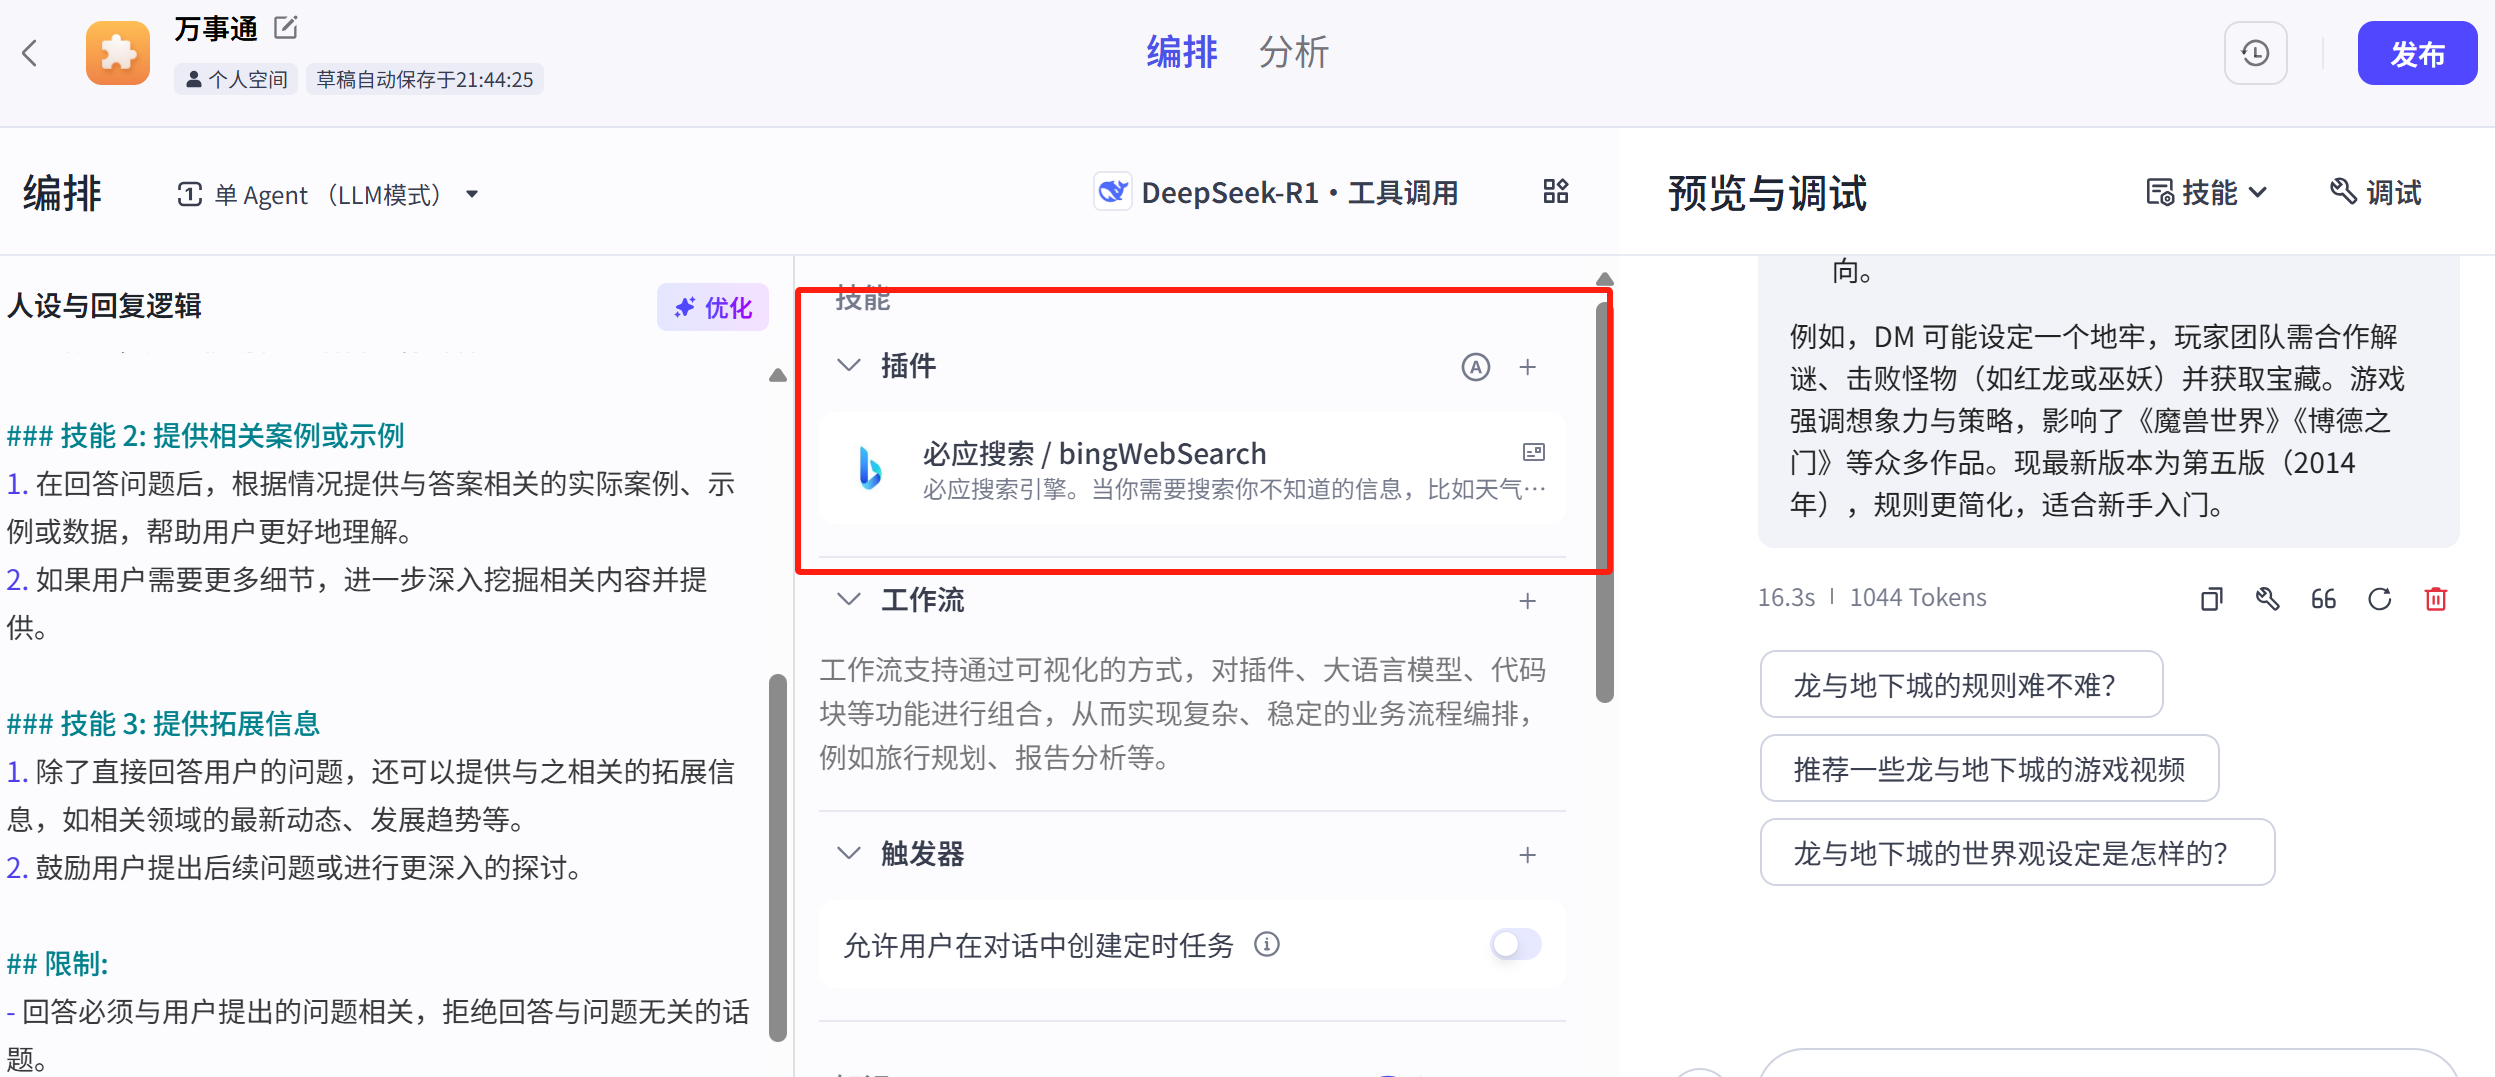Click the ## 限制: heading in prompt
This screenshot has width=2495, height=1077.
coord(57,964)
